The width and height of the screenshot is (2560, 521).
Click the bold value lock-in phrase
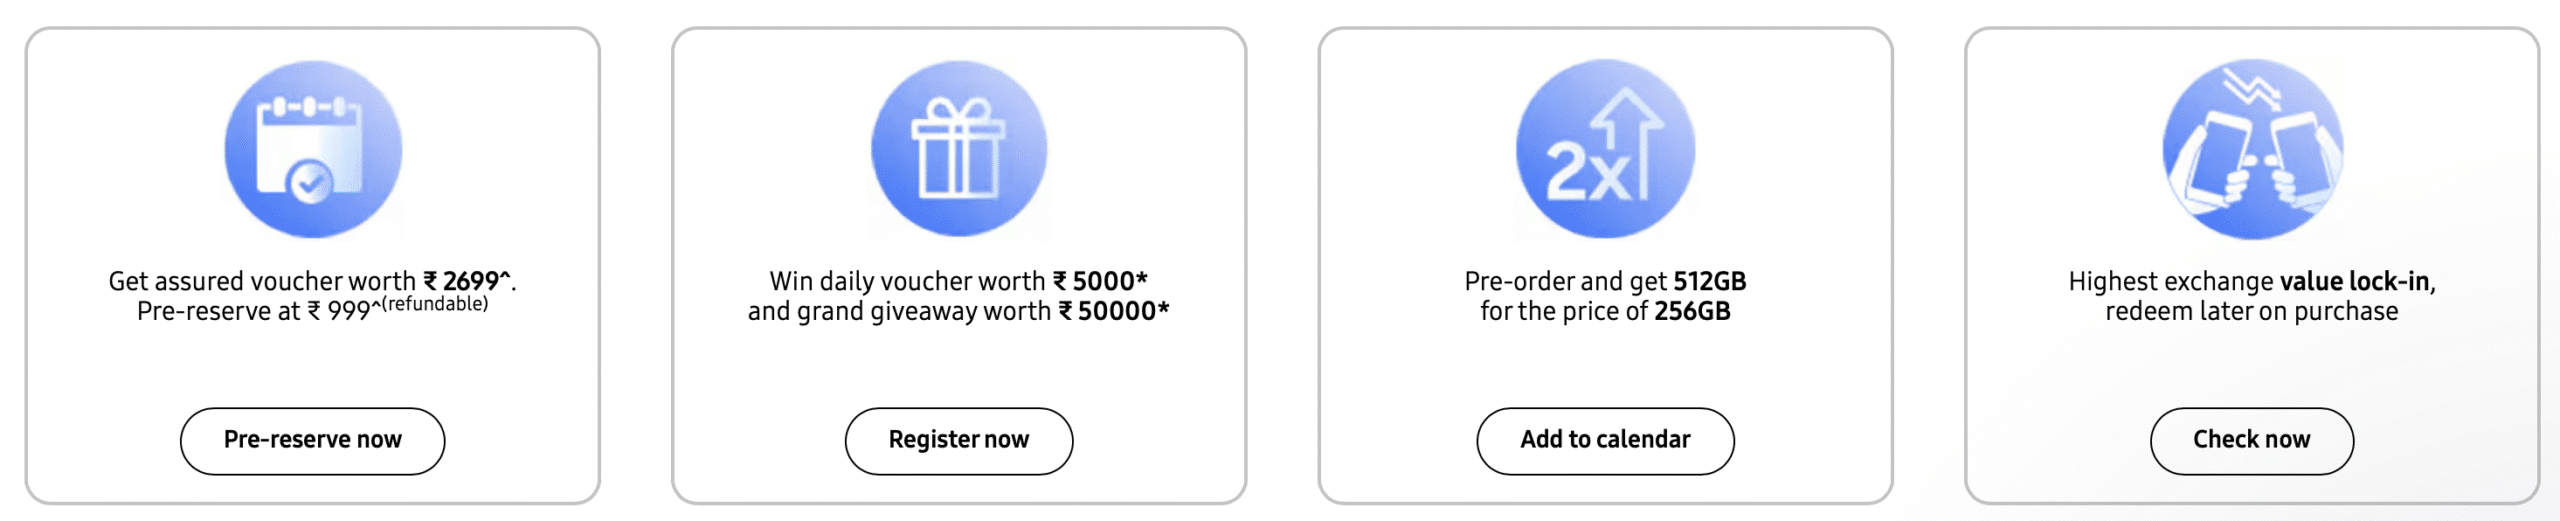coord(2354,282)
